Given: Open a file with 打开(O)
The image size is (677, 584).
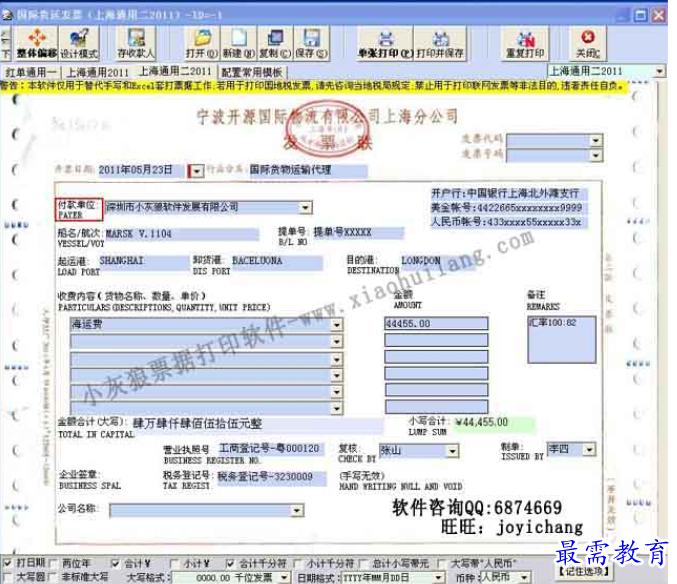Looking at the screenshot, I should (202, 43).
